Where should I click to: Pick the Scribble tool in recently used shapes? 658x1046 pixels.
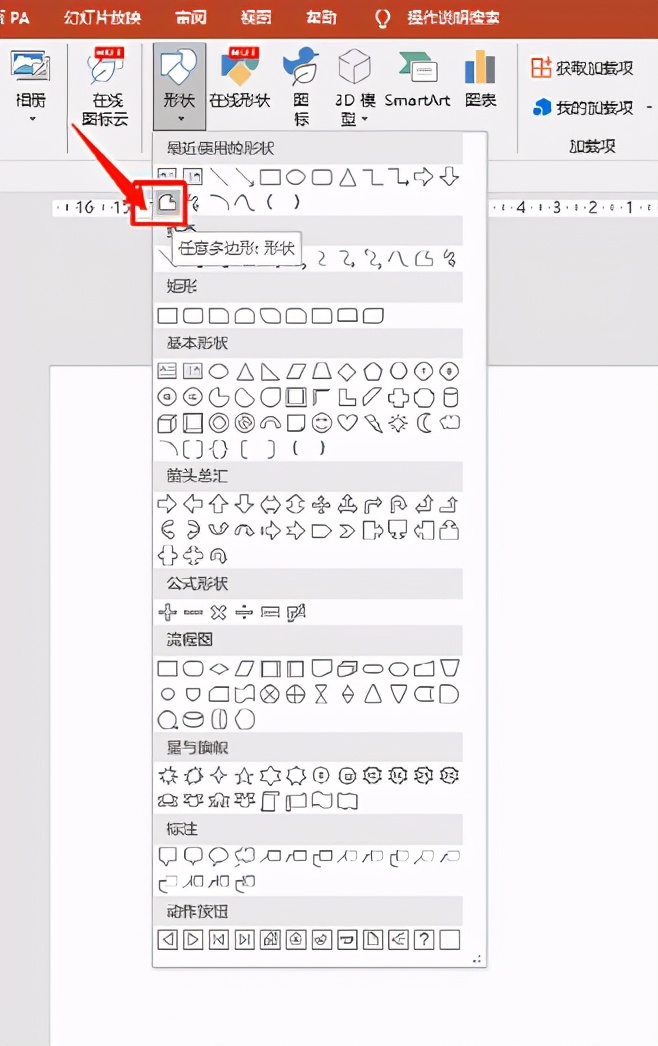194,202
